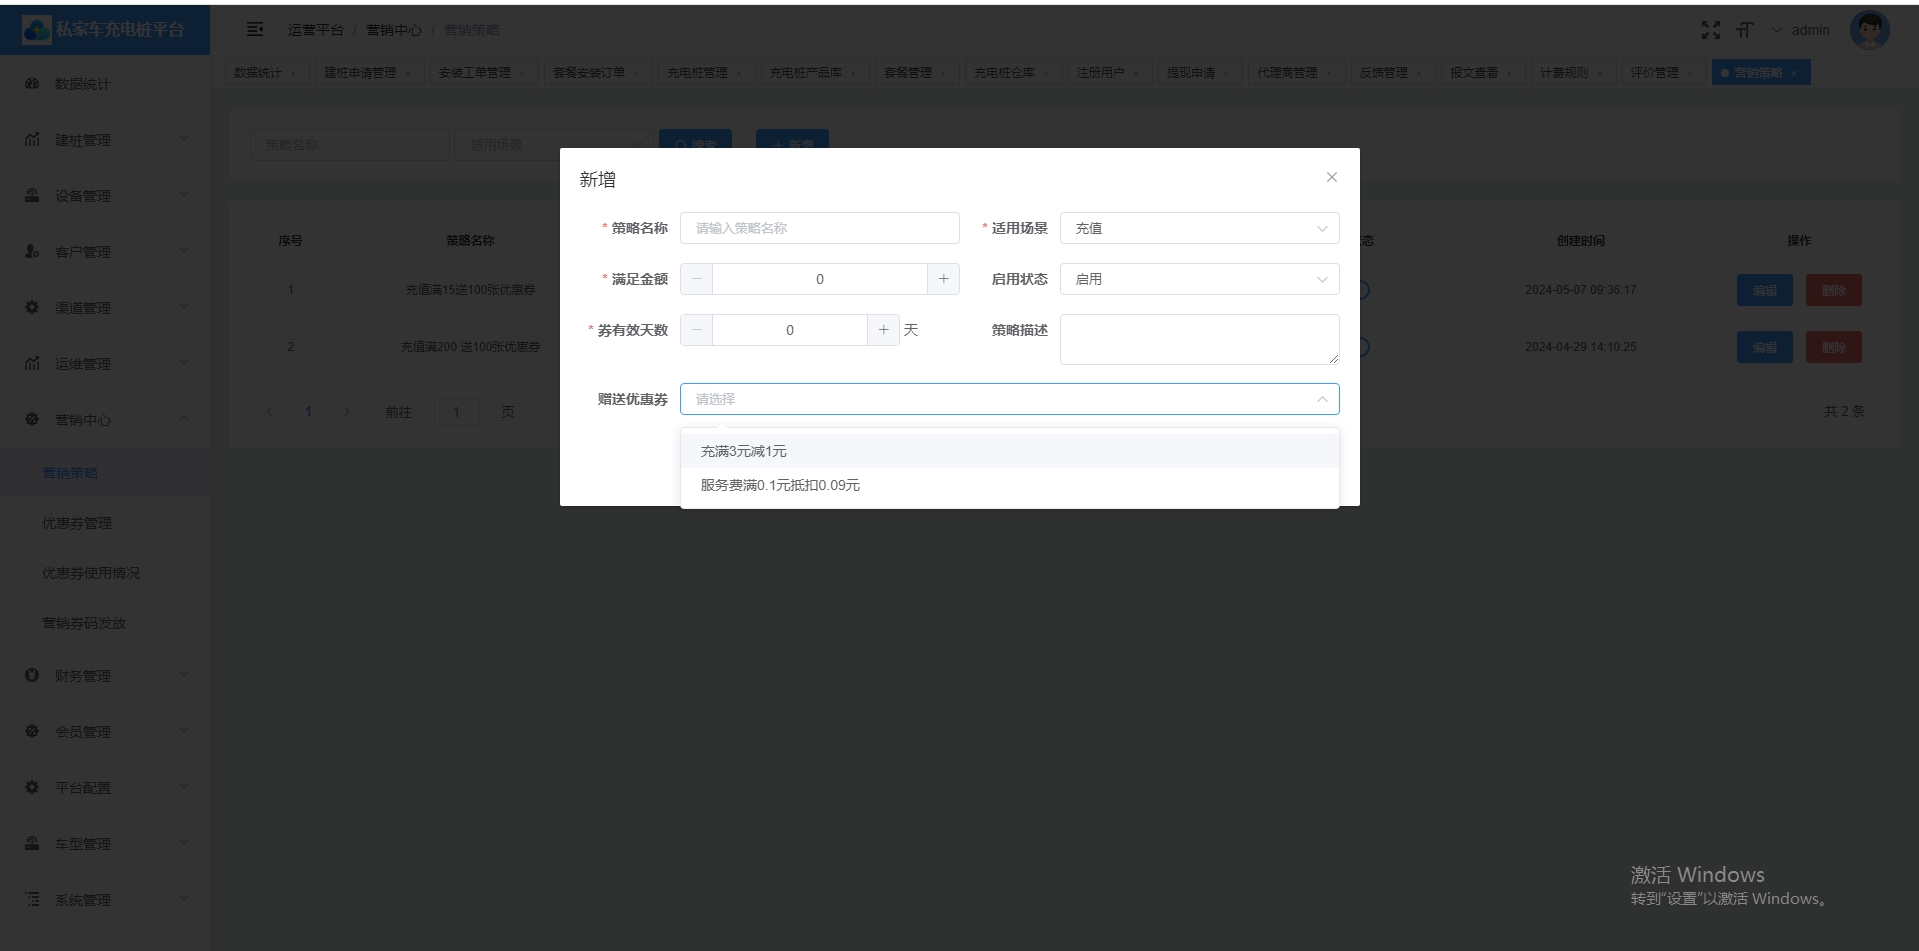Select 营销券码发放 submenu item
The image size is (1919, 951).
105,623
